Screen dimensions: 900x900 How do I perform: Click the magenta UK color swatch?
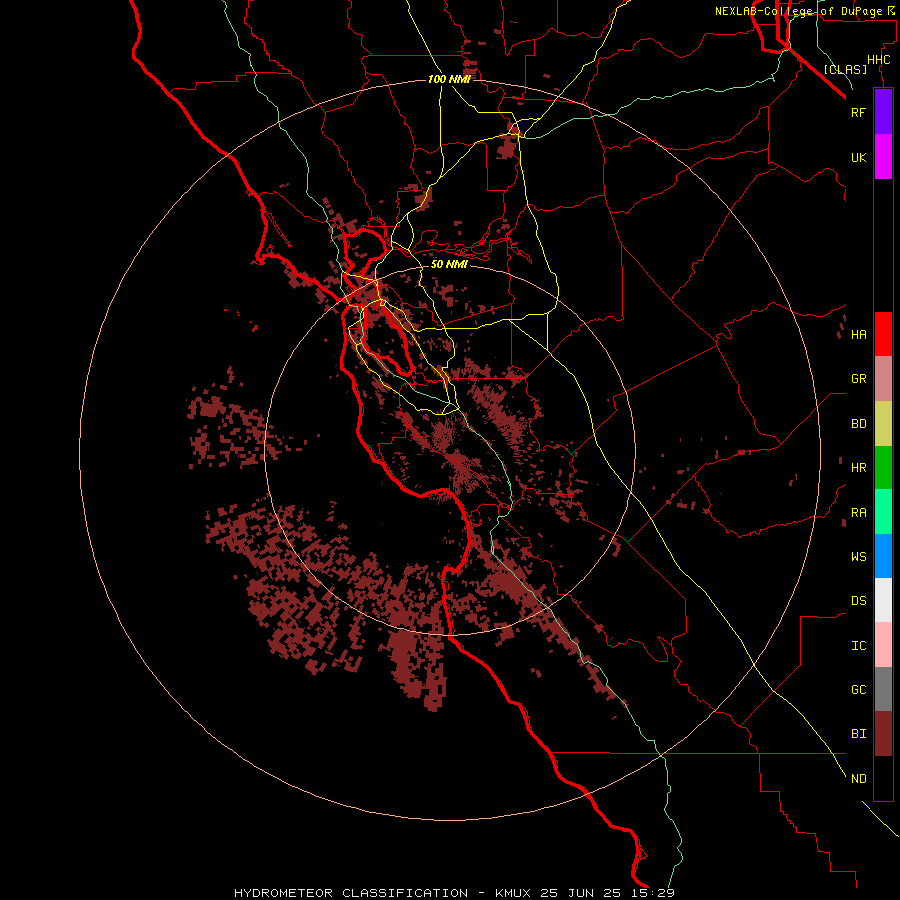point(883,157)
